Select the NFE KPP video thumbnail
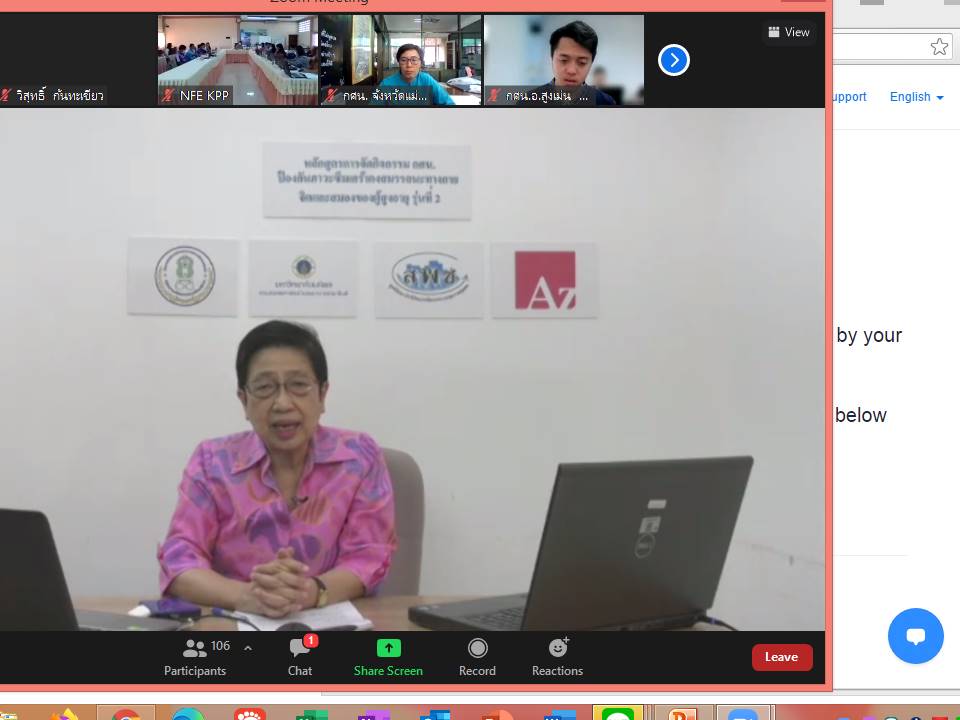 point(238,60)
